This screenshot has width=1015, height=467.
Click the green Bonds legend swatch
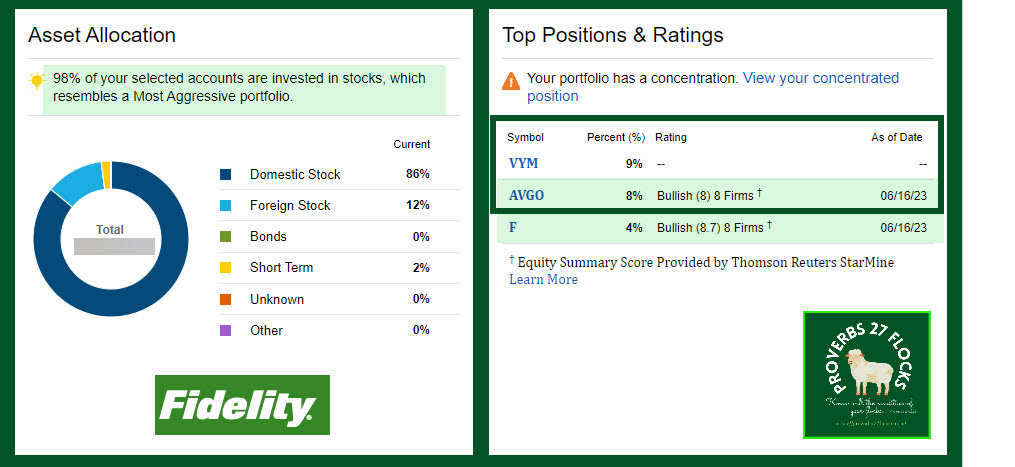coord(225,237)
